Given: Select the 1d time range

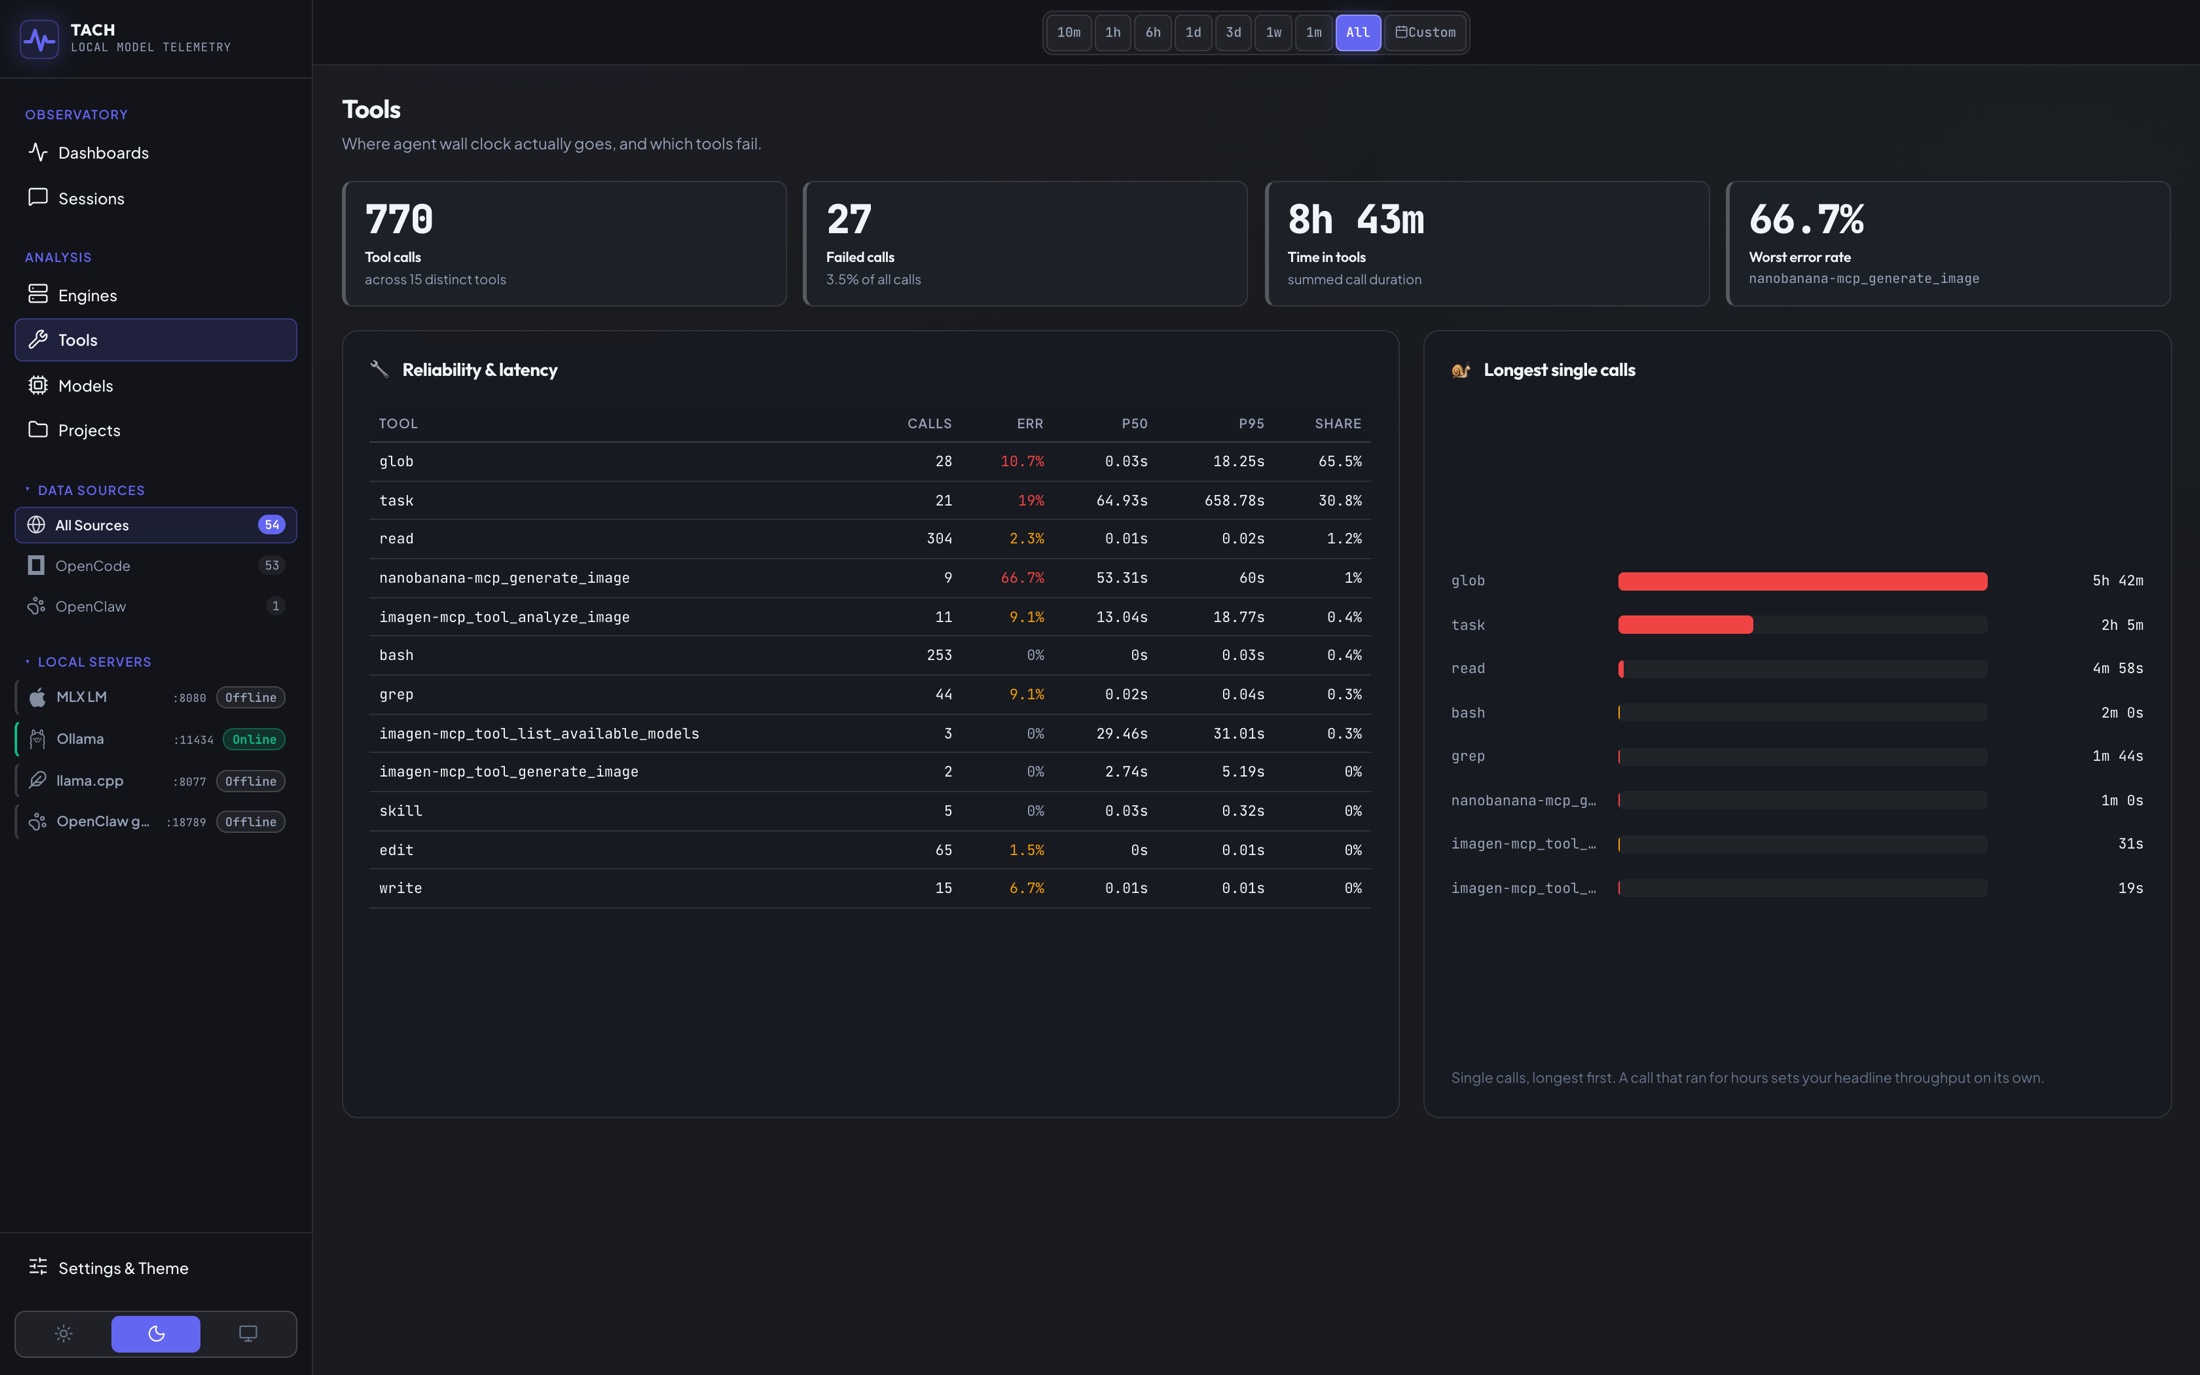Looking at the screenshot, I should (1193, 33).
